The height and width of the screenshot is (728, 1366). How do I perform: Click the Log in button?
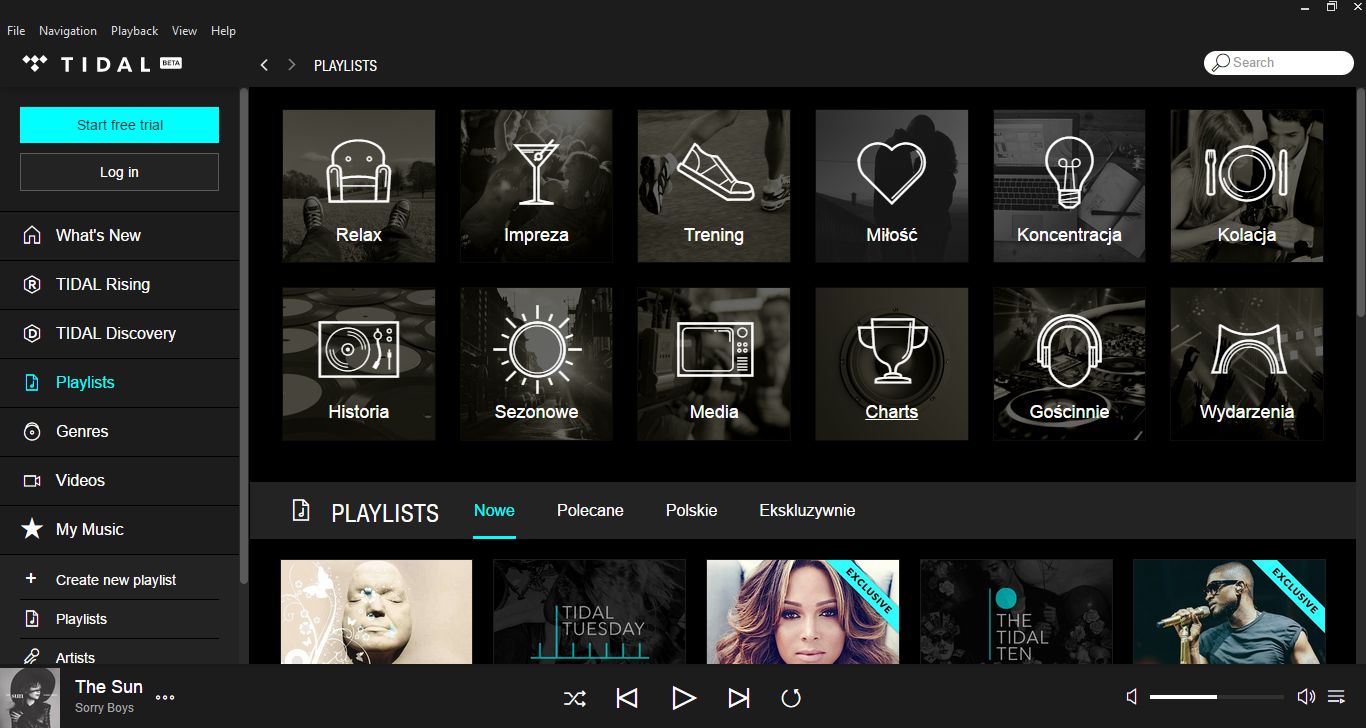point(119,172)
